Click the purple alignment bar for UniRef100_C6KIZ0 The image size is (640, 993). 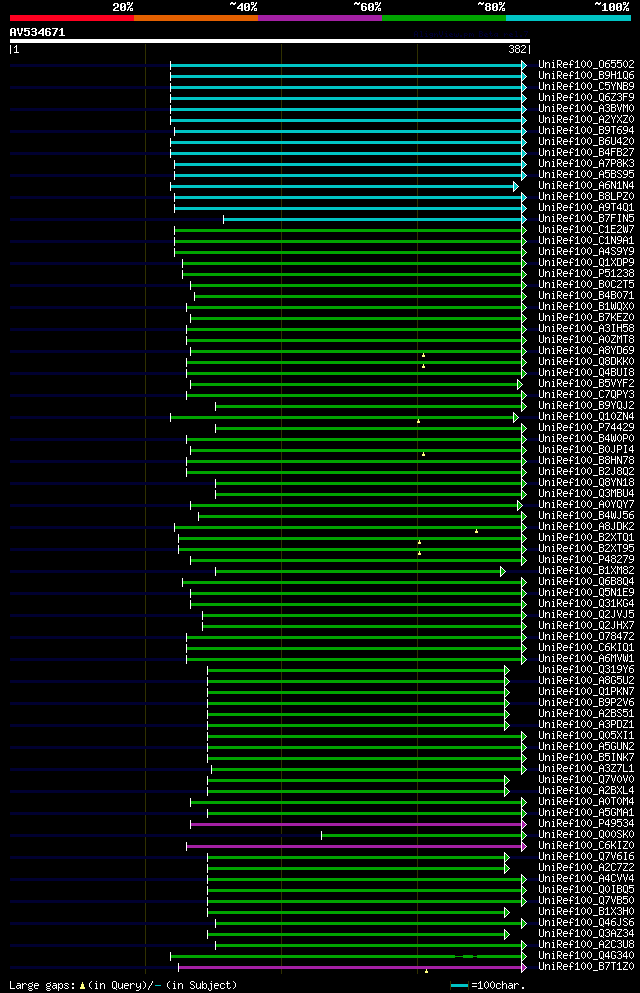click(x=355, y=846)
